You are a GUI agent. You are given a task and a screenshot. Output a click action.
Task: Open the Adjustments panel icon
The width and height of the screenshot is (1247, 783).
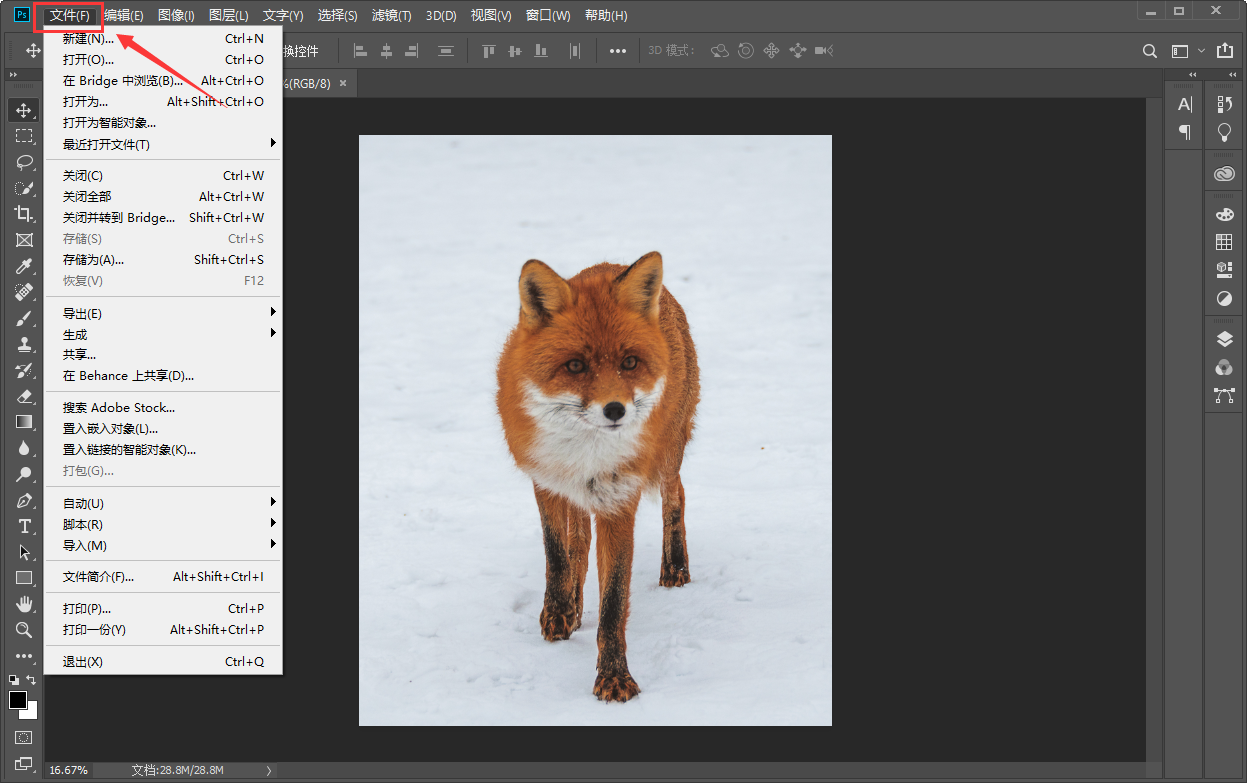point(1224,298)
